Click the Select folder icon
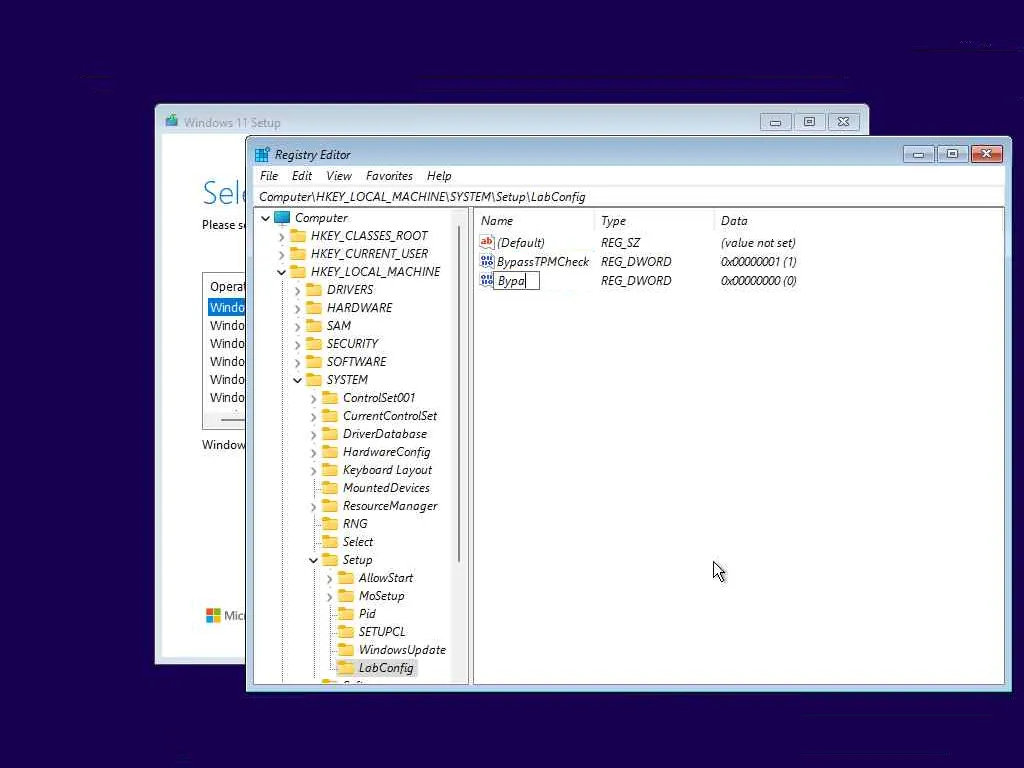 coord(330,541)
